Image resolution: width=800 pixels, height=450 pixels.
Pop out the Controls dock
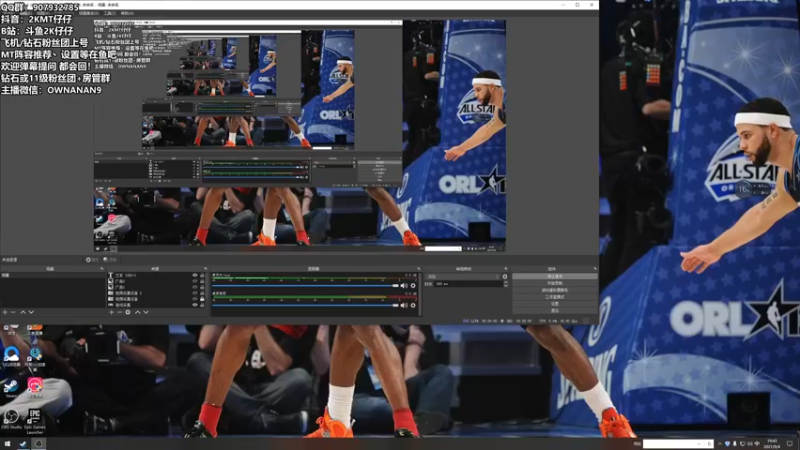coord(595,269)
